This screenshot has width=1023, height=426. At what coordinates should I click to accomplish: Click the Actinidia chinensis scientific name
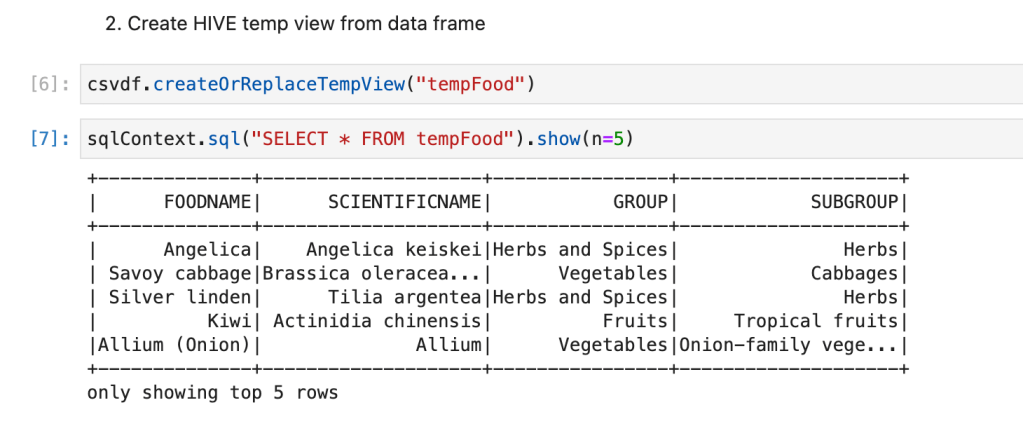point(378,321)
